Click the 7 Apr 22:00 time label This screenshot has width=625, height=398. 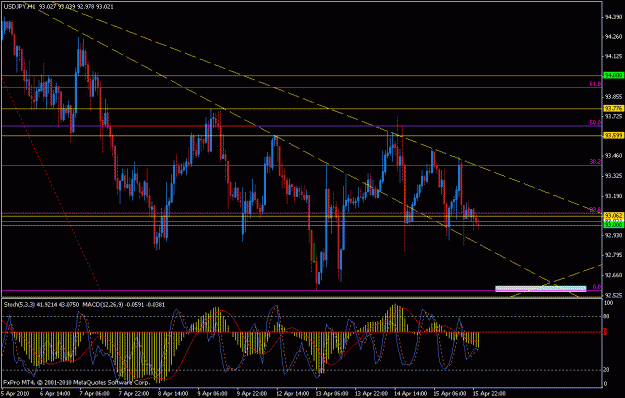pos(134,394)
